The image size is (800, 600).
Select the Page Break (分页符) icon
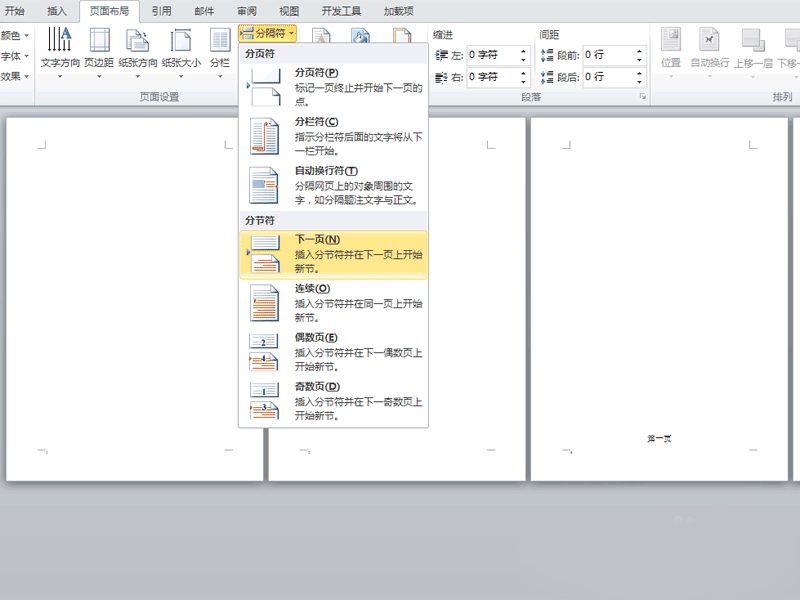(264, 87)
